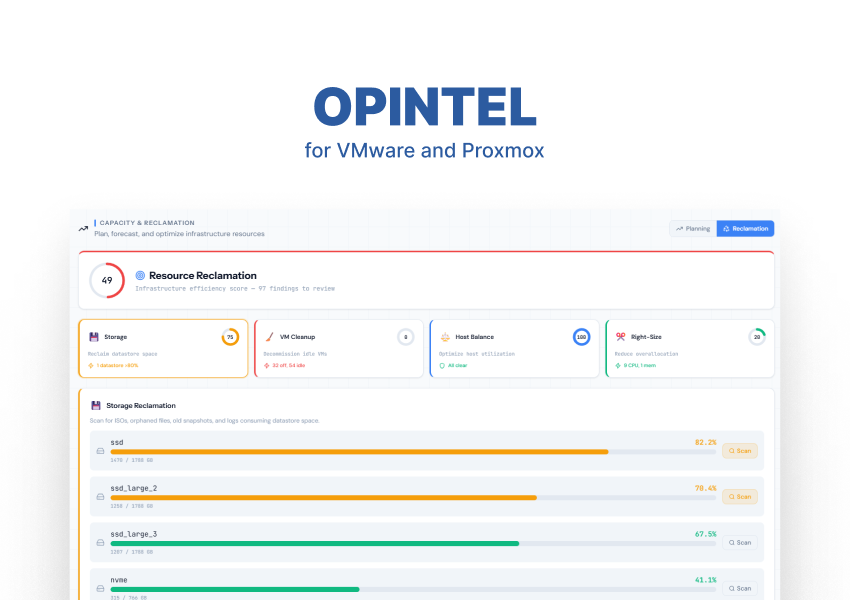
Task: Click the ssd_large_2 usage progress bar
Action: [x=413, y=498]
